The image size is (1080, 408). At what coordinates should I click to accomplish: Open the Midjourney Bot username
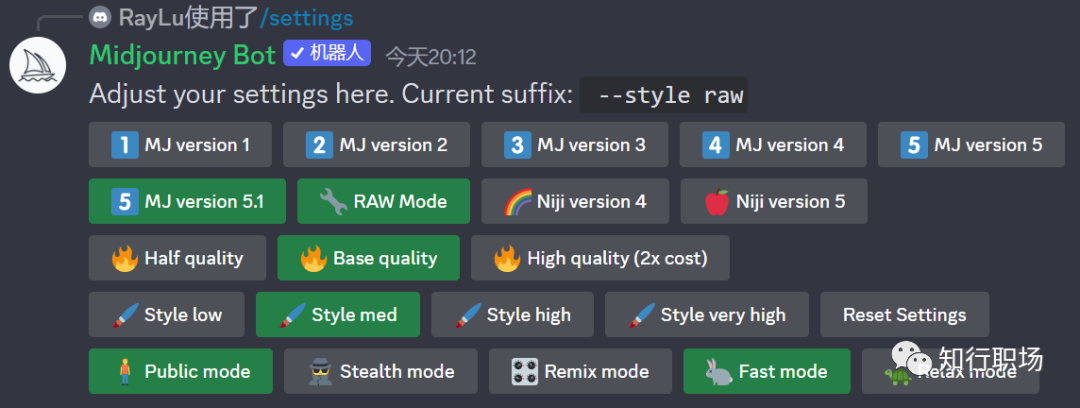coord(183,55)
